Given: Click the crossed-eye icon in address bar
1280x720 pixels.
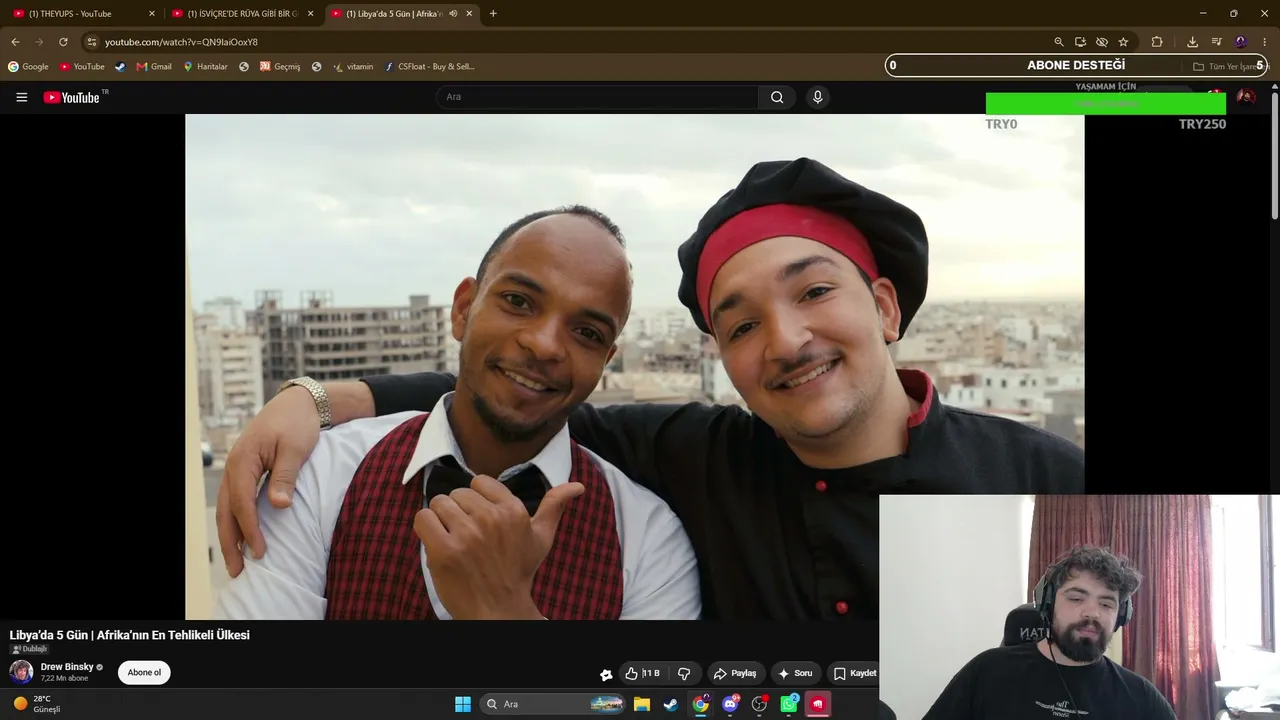Looking at the screenshot, I should [1102, 42].
